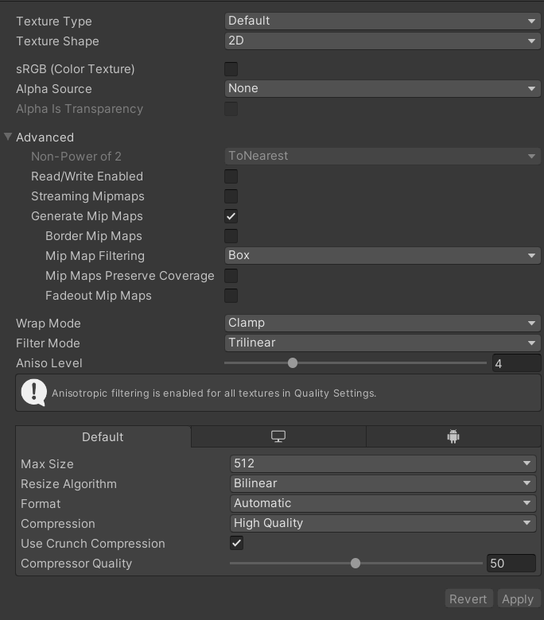
Task: Click the Aniso Level slider handle
Action: point(293,363)
